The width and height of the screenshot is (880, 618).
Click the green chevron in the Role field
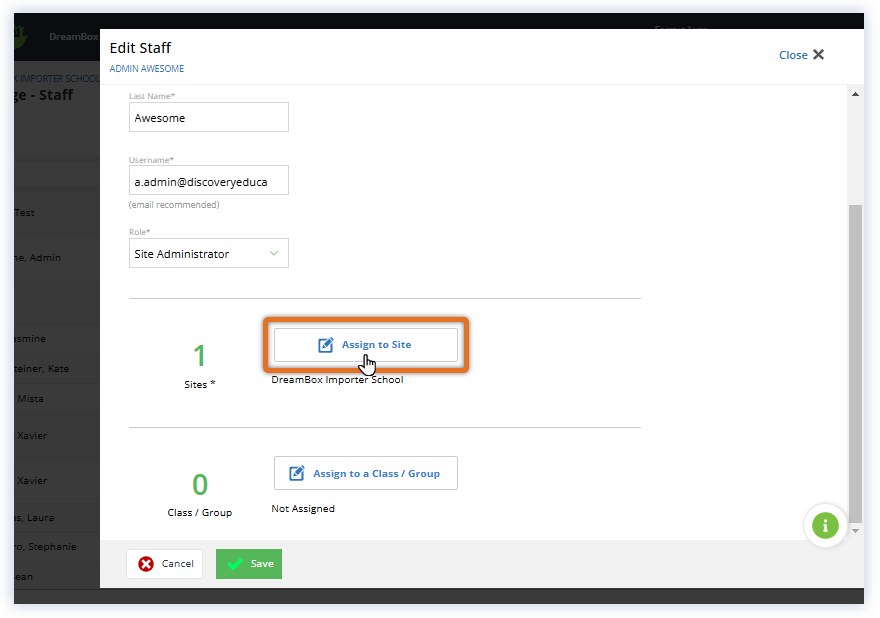(x=274, y=253)
